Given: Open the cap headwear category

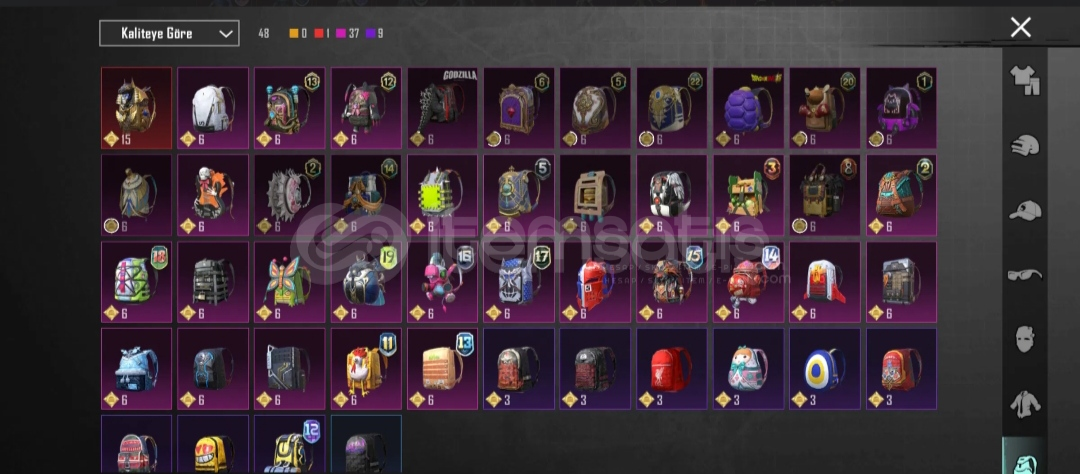Looking at the screenshot, I should pos(1025,210).
